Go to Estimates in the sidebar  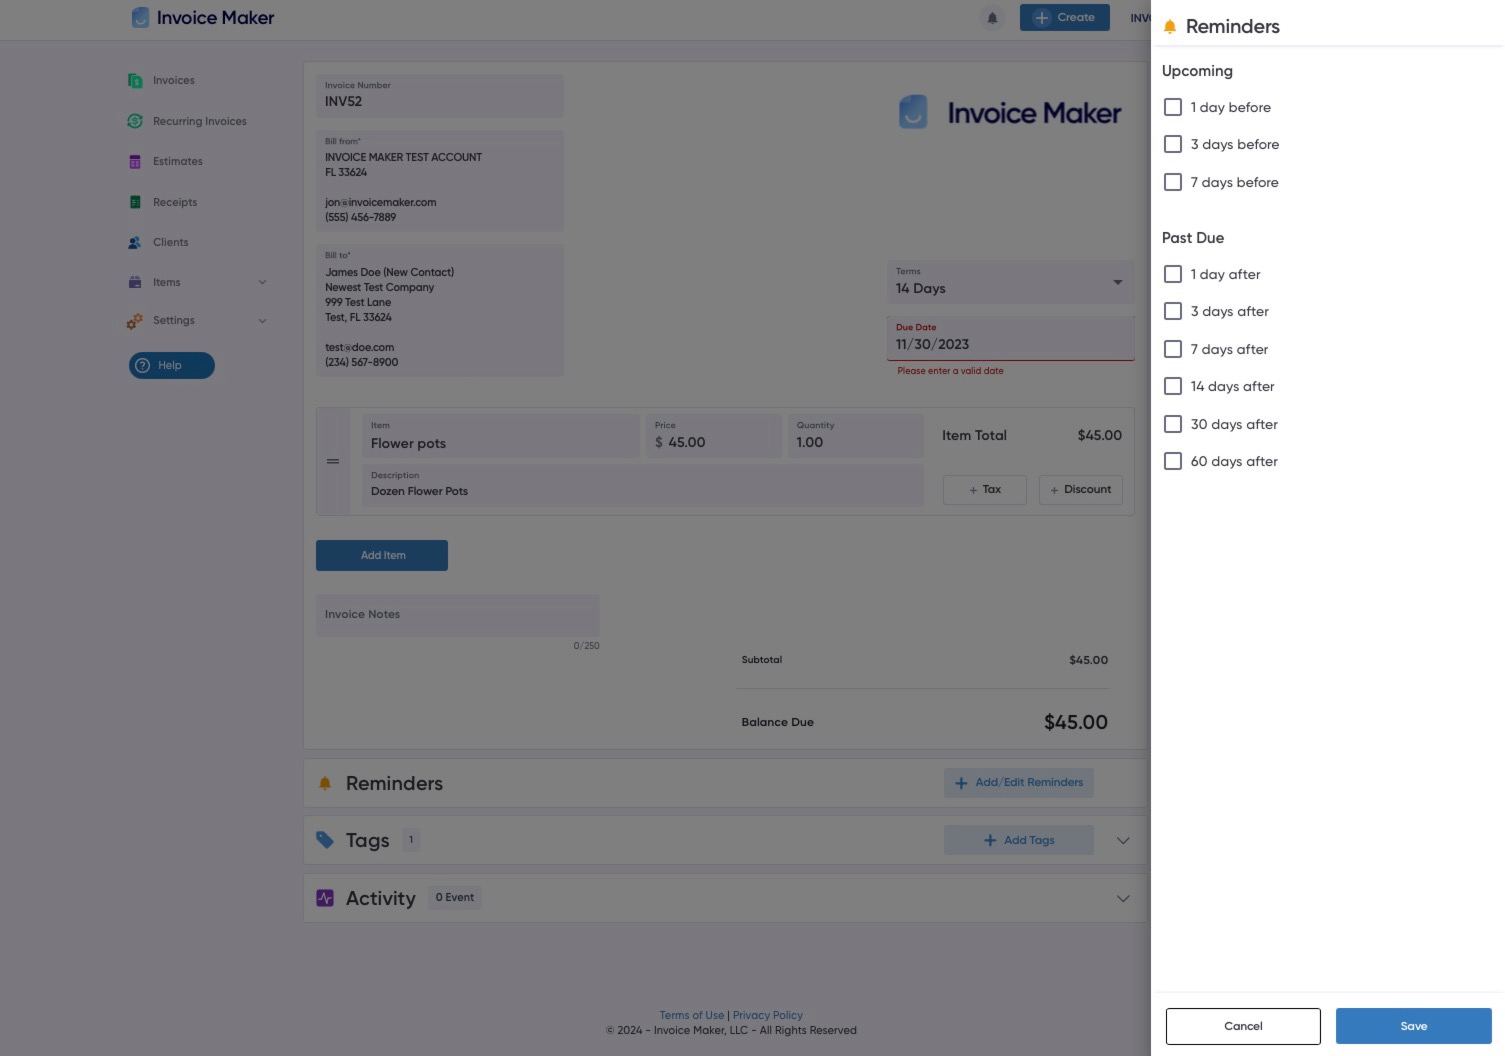(x=178, y=162)
